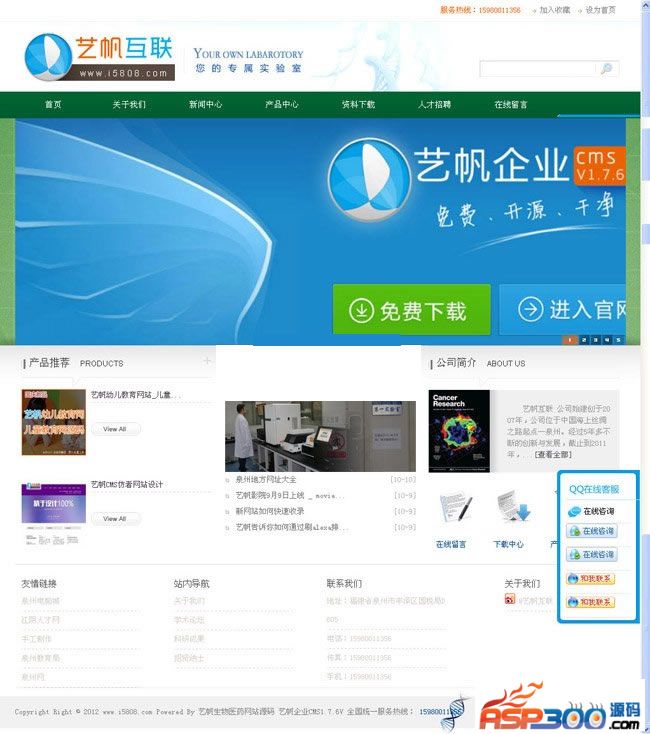This screenshot has height=734, width=650.
Task: Click the 加入收藏 link at top
Action: (x=555, y=10)
